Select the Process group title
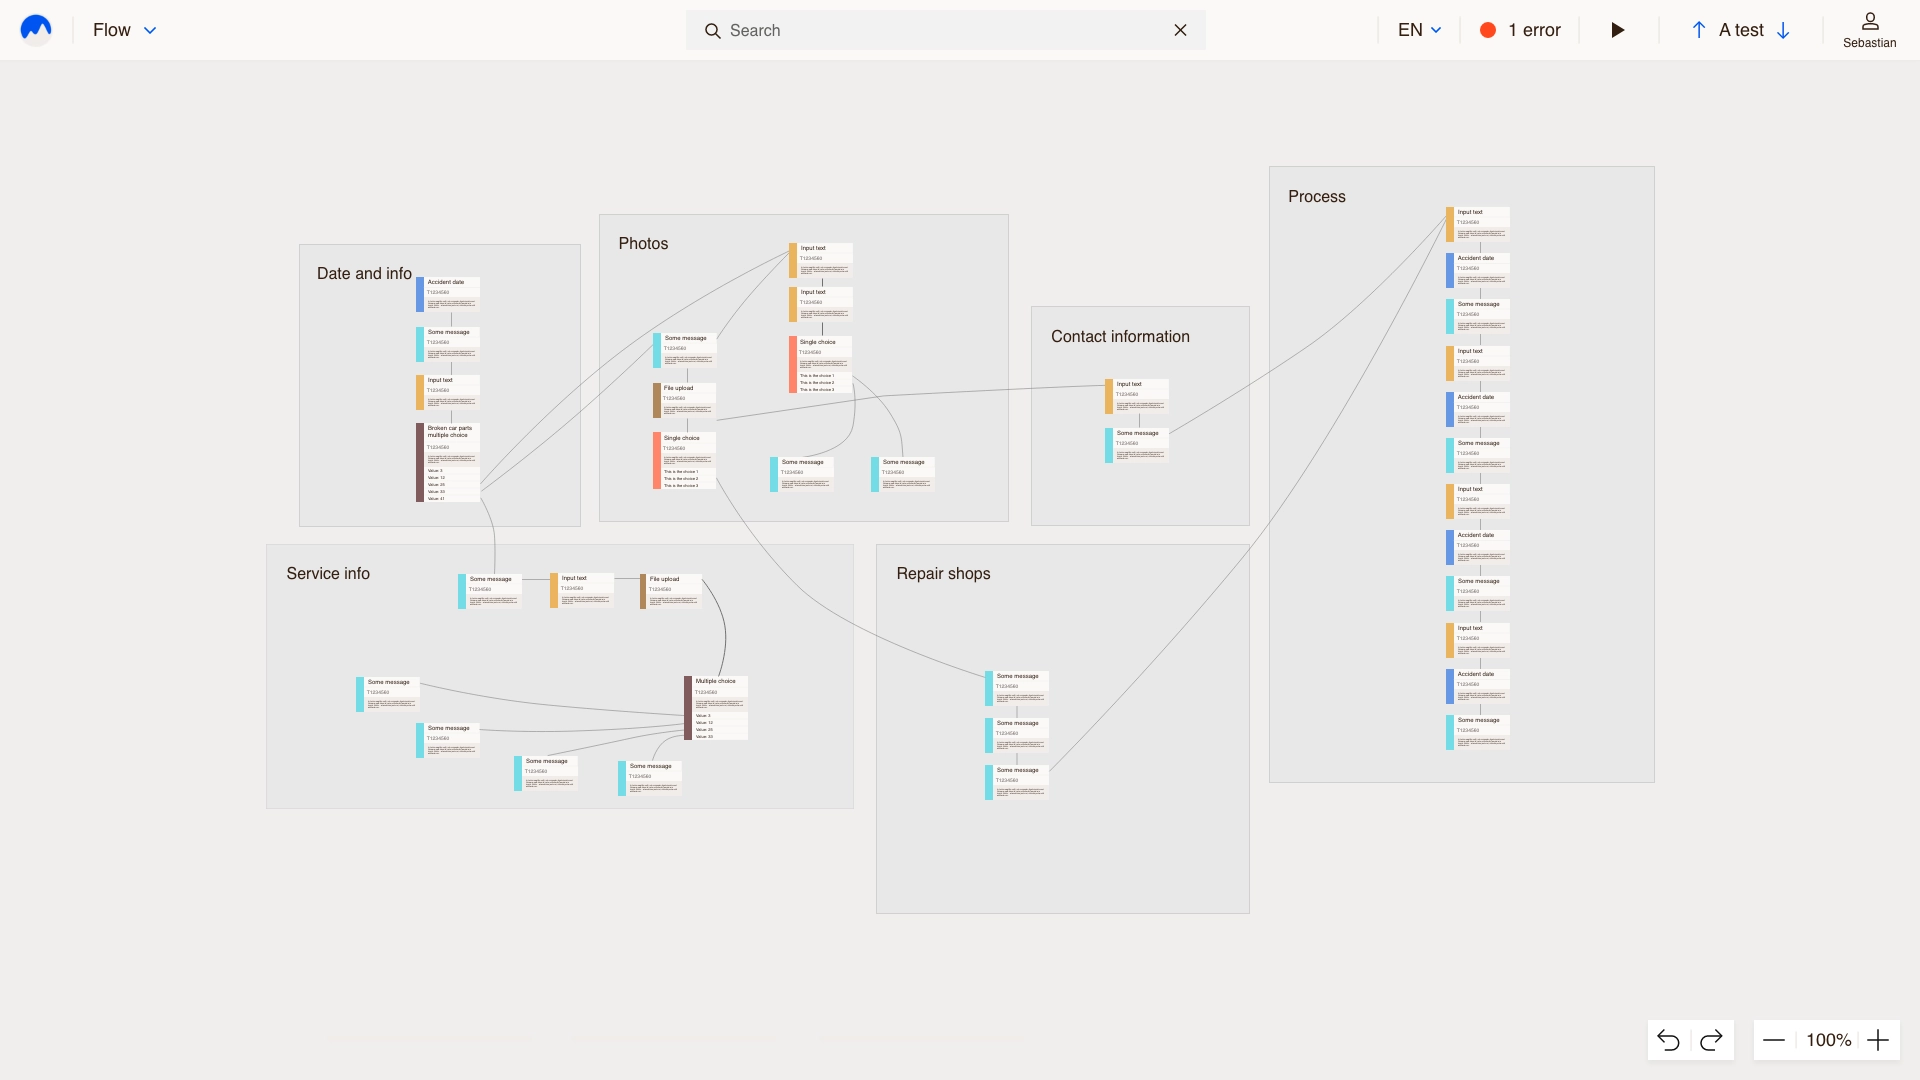This screenshot has width=1920, height=1080. (1317, 196)
